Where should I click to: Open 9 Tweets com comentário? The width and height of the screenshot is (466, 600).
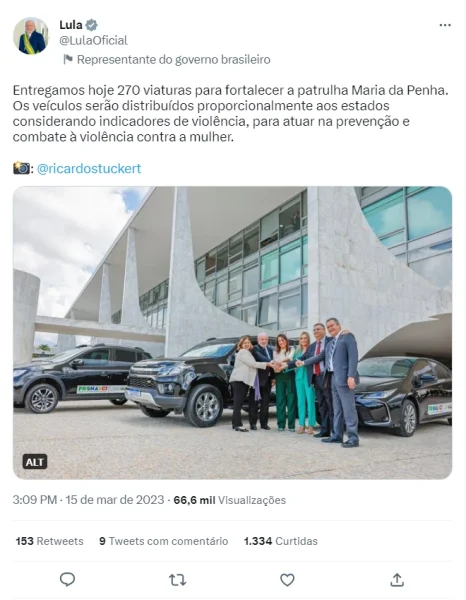click(163, 541)
